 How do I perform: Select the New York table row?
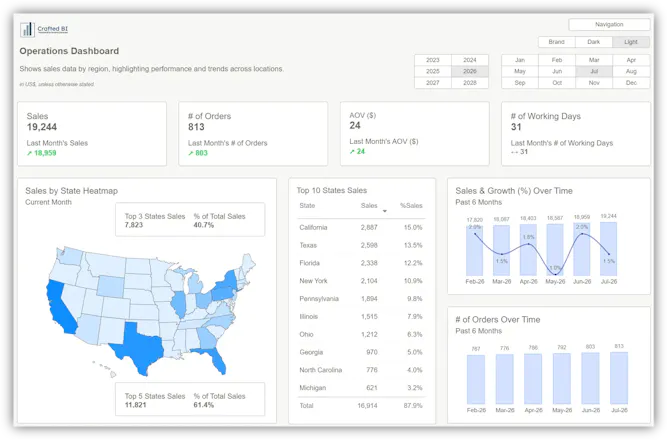(x=361, y=281)
